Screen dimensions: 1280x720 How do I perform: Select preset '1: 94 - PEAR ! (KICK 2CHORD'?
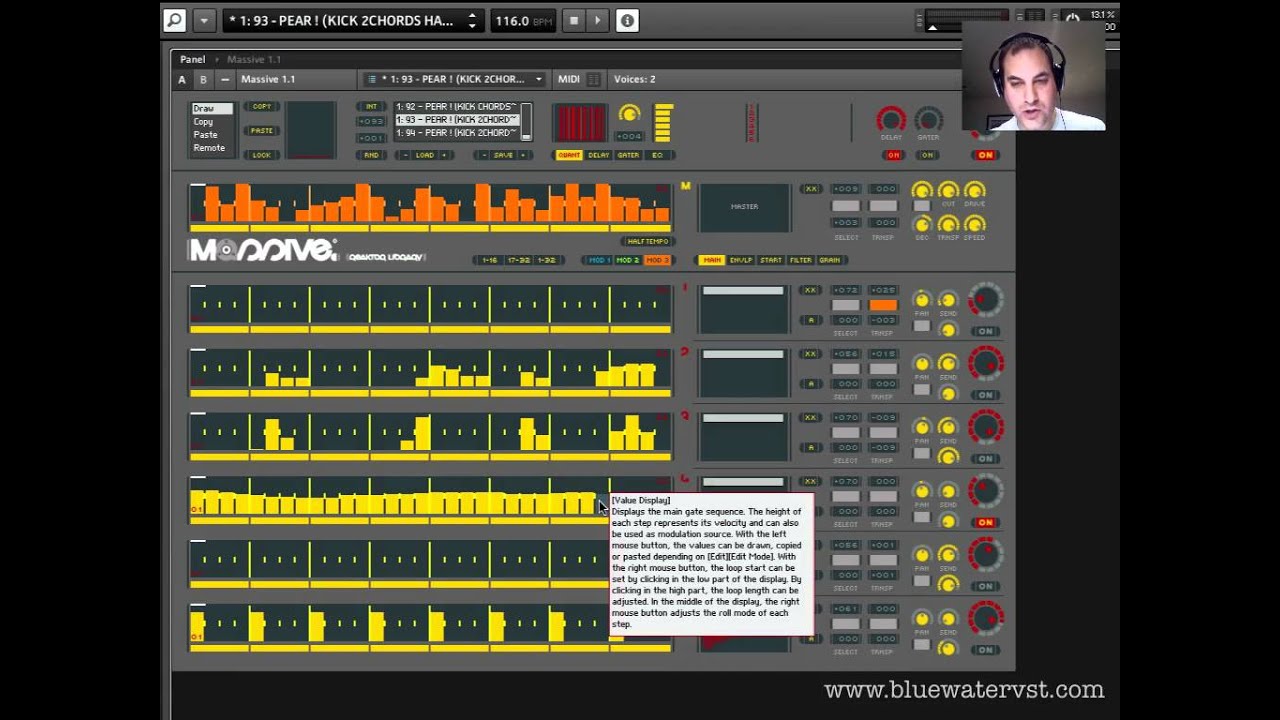point(456,133)
